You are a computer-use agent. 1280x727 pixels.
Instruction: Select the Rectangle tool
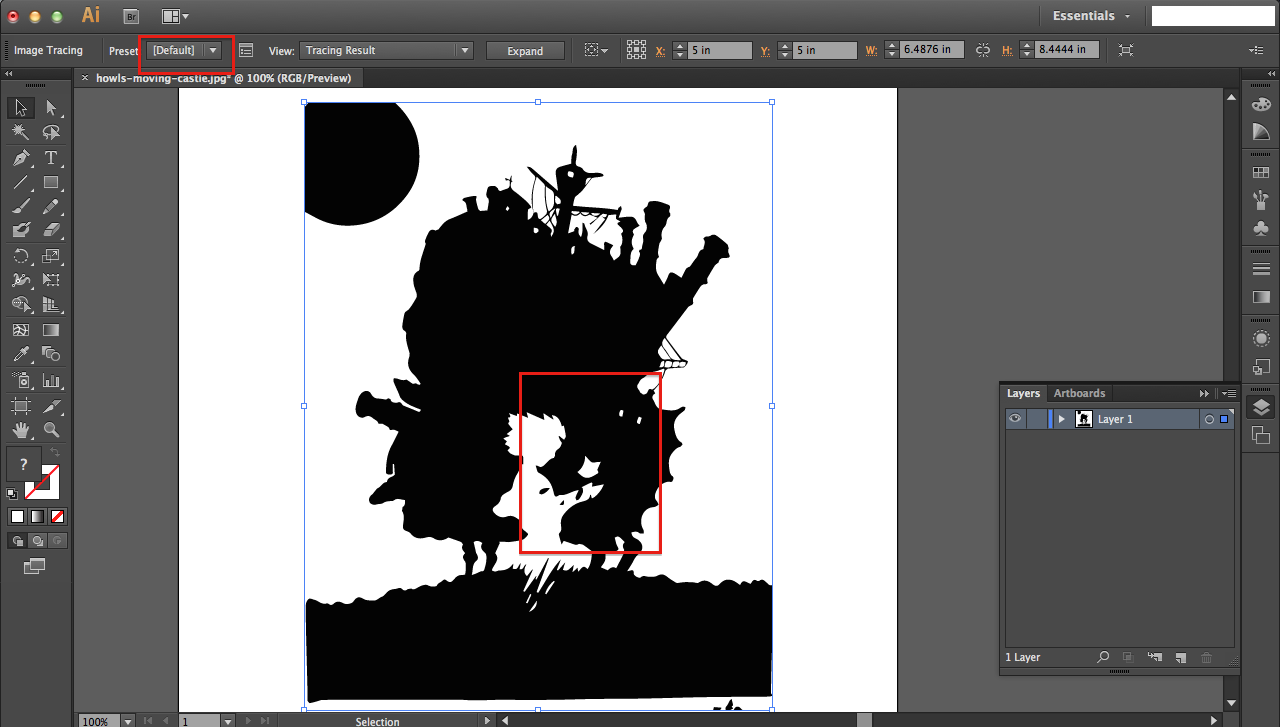(51, 182)
